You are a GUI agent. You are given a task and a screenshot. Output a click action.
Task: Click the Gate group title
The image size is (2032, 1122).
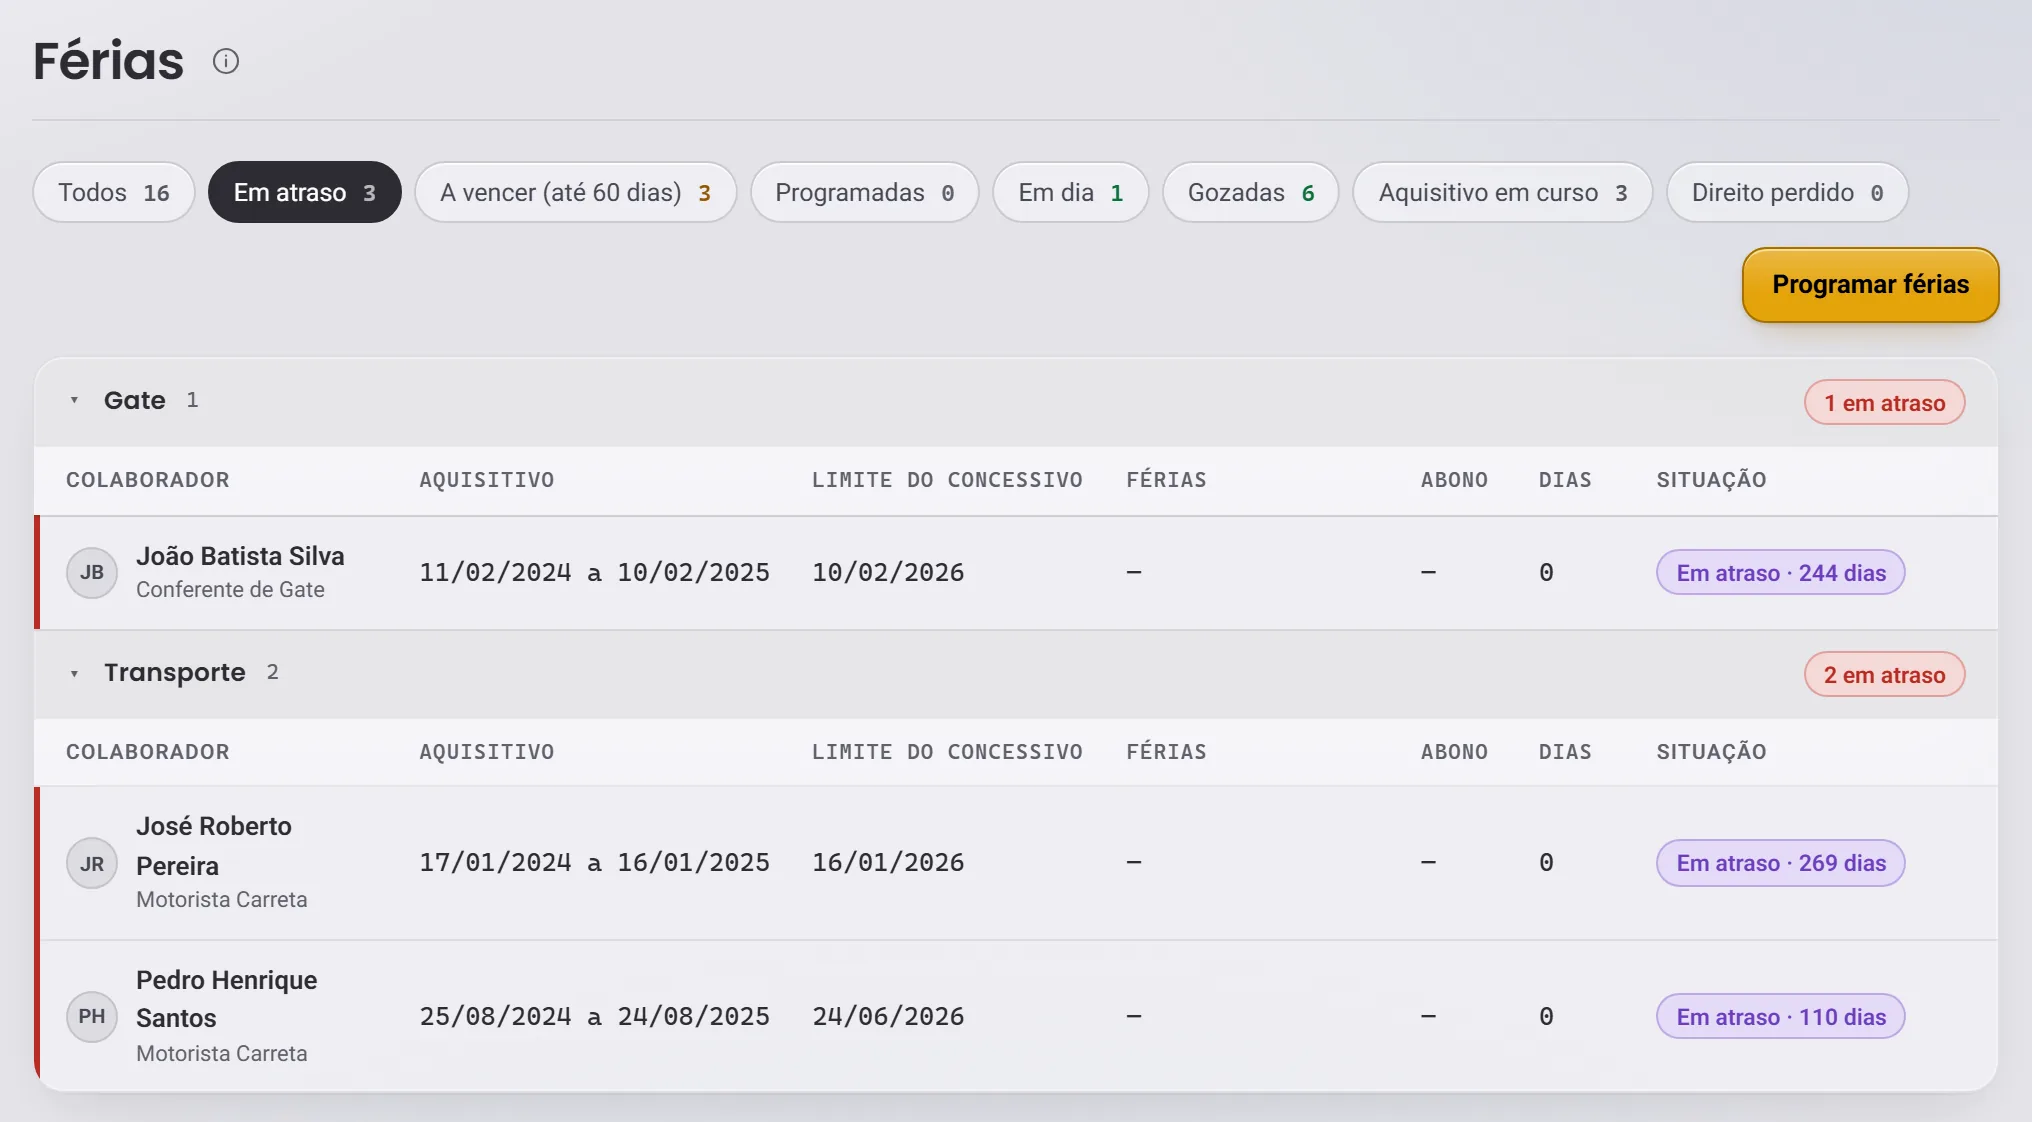135,400
